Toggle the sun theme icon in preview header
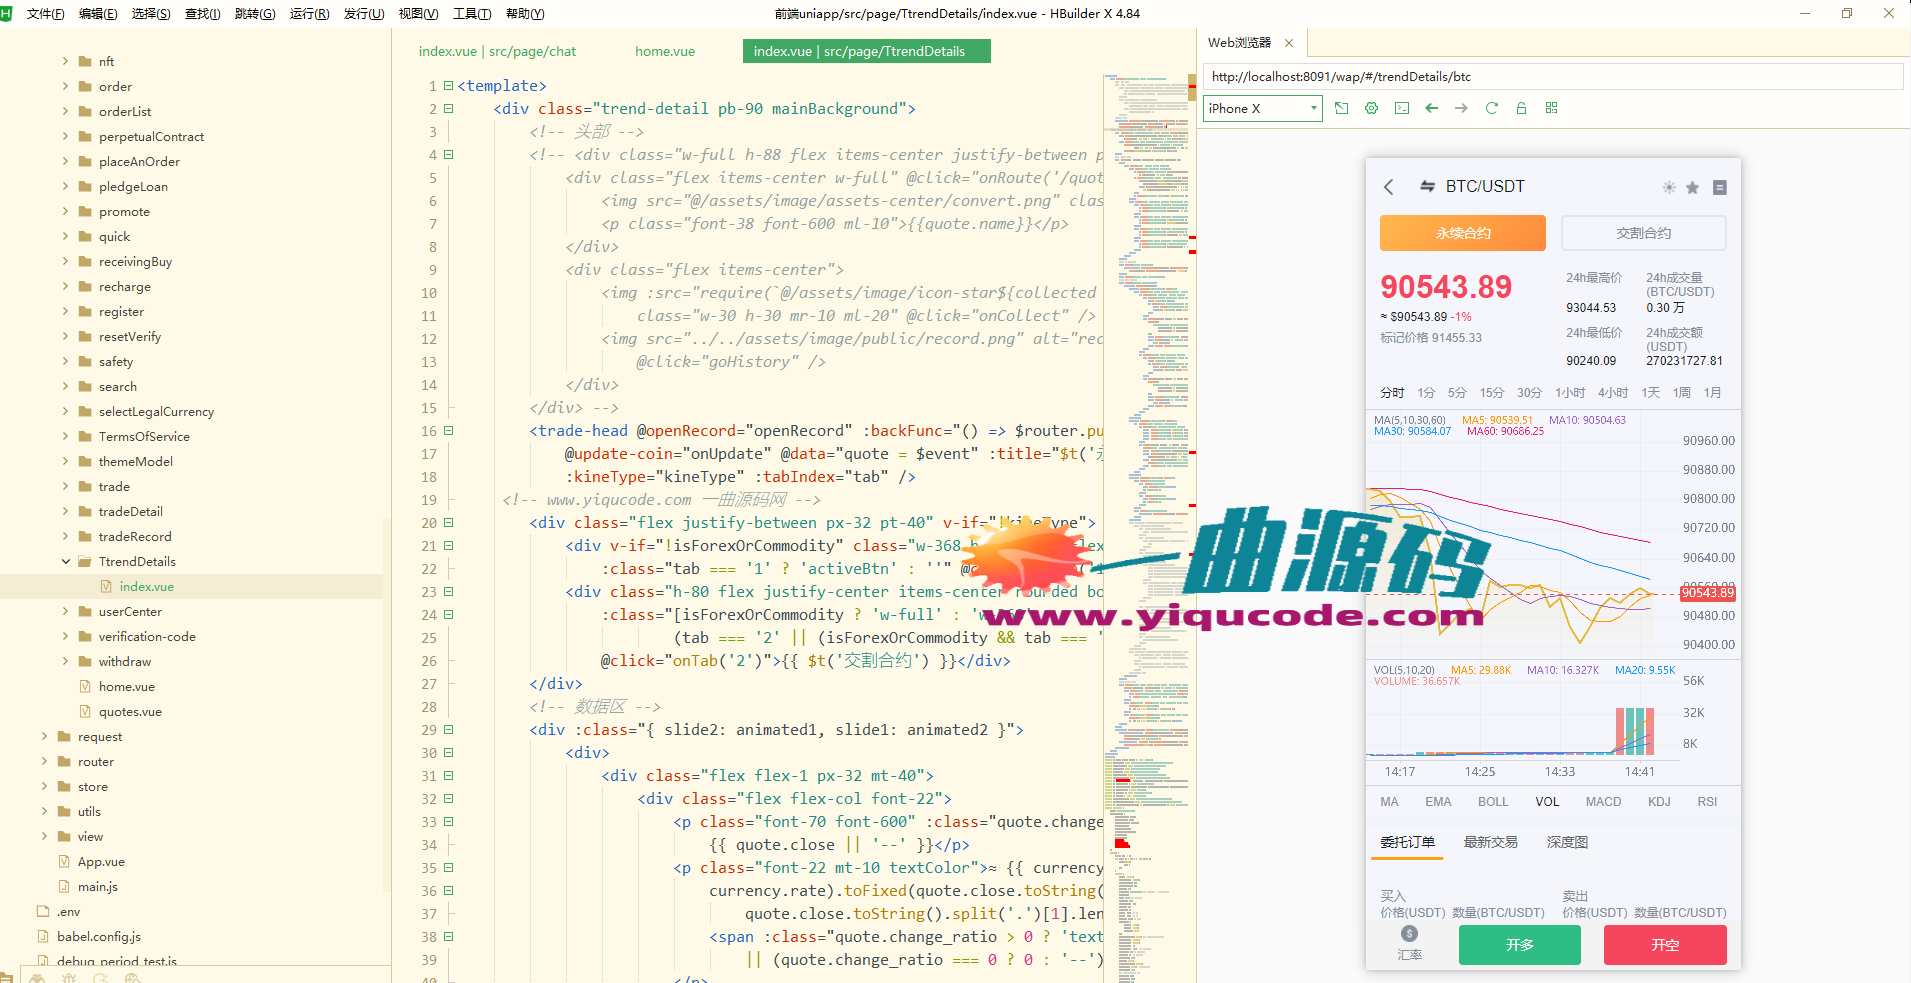The image size is (1911, 983). (x=1668, y=187)
